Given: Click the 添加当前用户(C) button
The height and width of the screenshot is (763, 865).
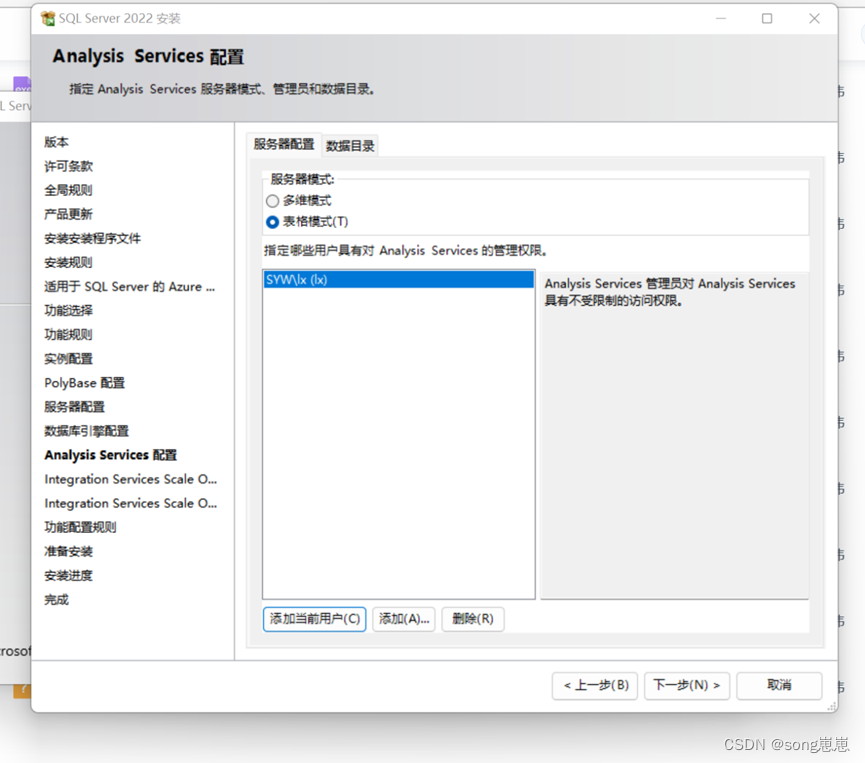Looking at the screenshot, I should tap(314, 619).
